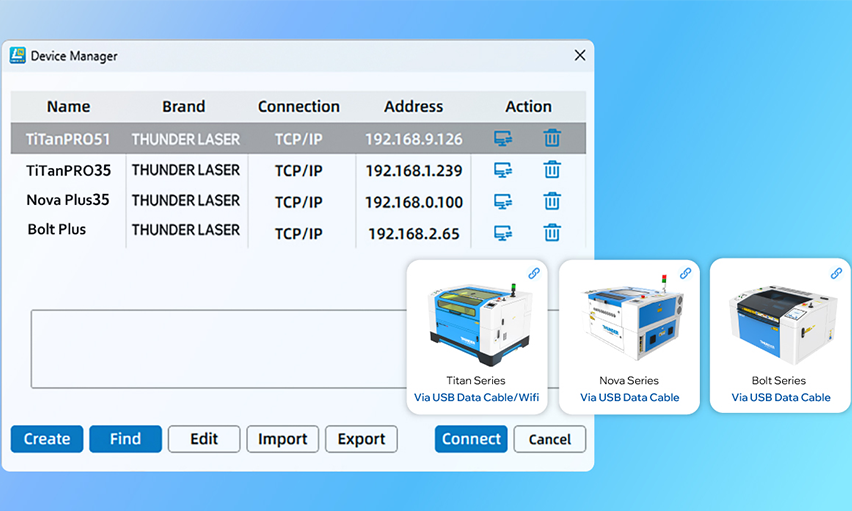Click the address 192.168.2.65
The width and height of the screenshot is (852, 511).
pyautogui.click(x=414, y=234)
